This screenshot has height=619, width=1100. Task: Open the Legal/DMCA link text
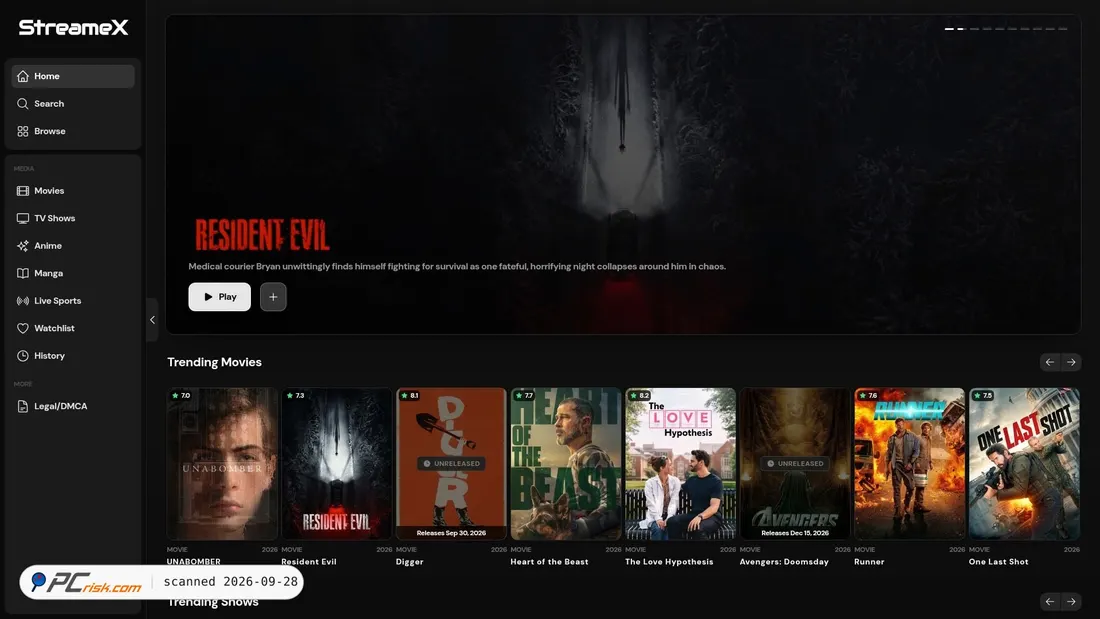60,406
